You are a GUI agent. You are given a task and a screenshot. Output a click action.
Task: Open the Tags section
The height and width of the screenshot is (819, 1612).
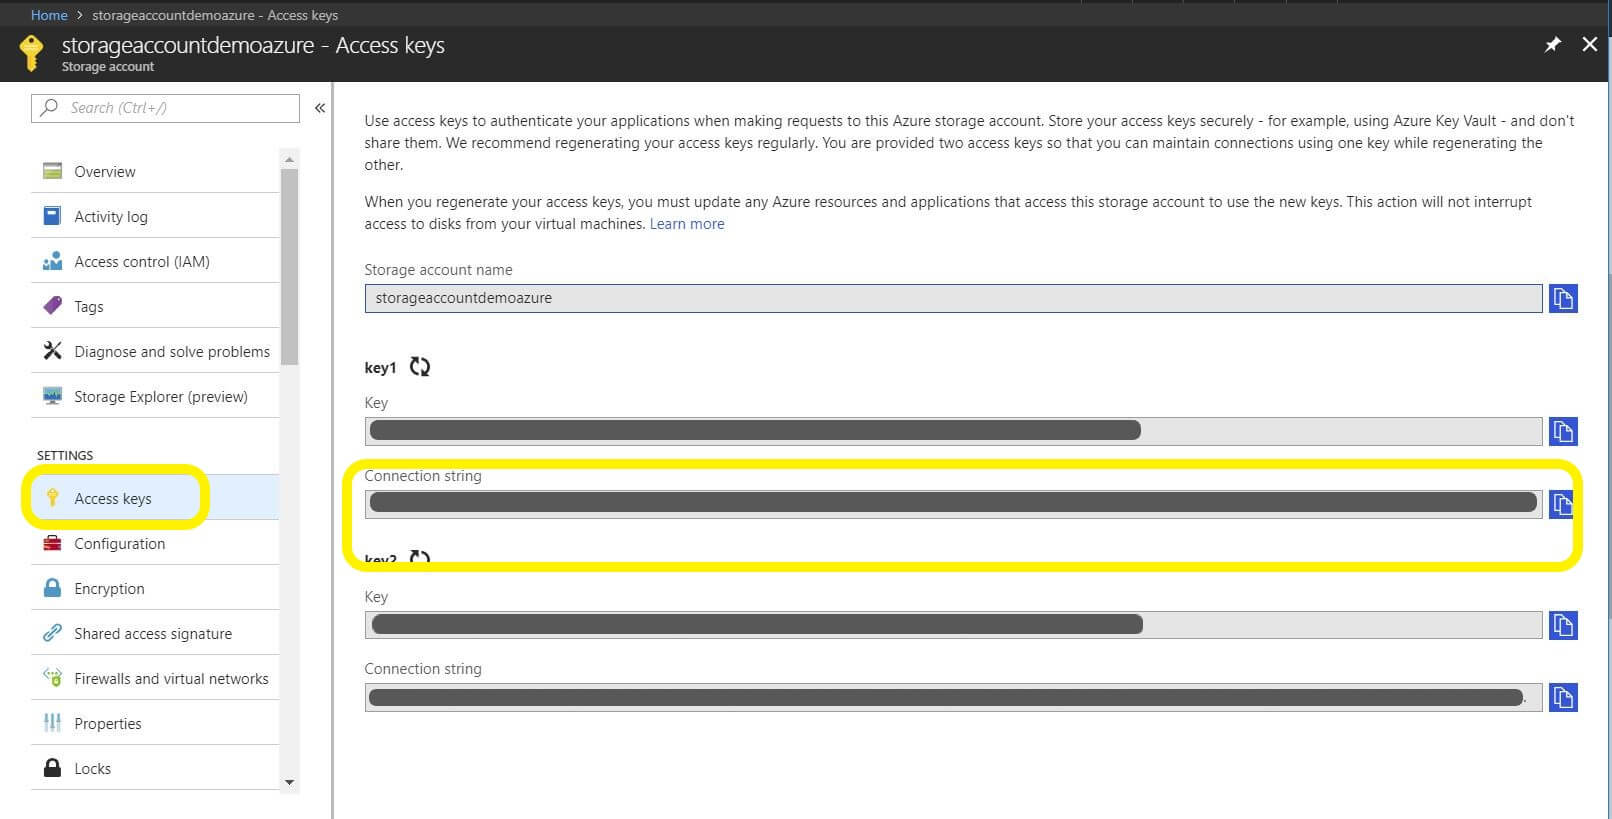coord(155,306)
